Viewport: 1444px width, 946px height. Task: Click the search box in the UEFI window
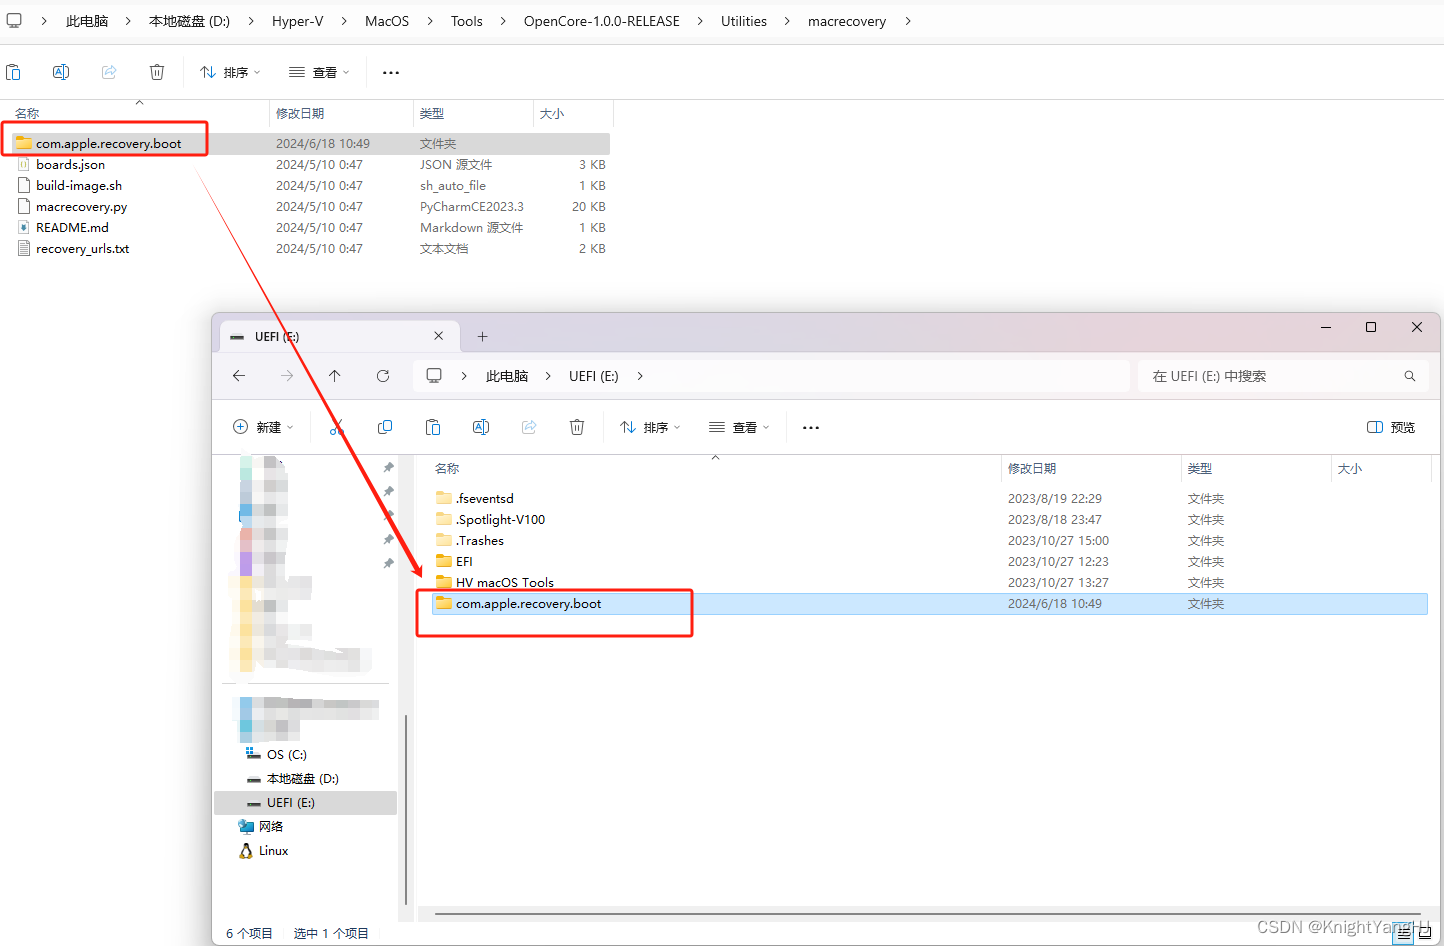(x=1280, y=375)
